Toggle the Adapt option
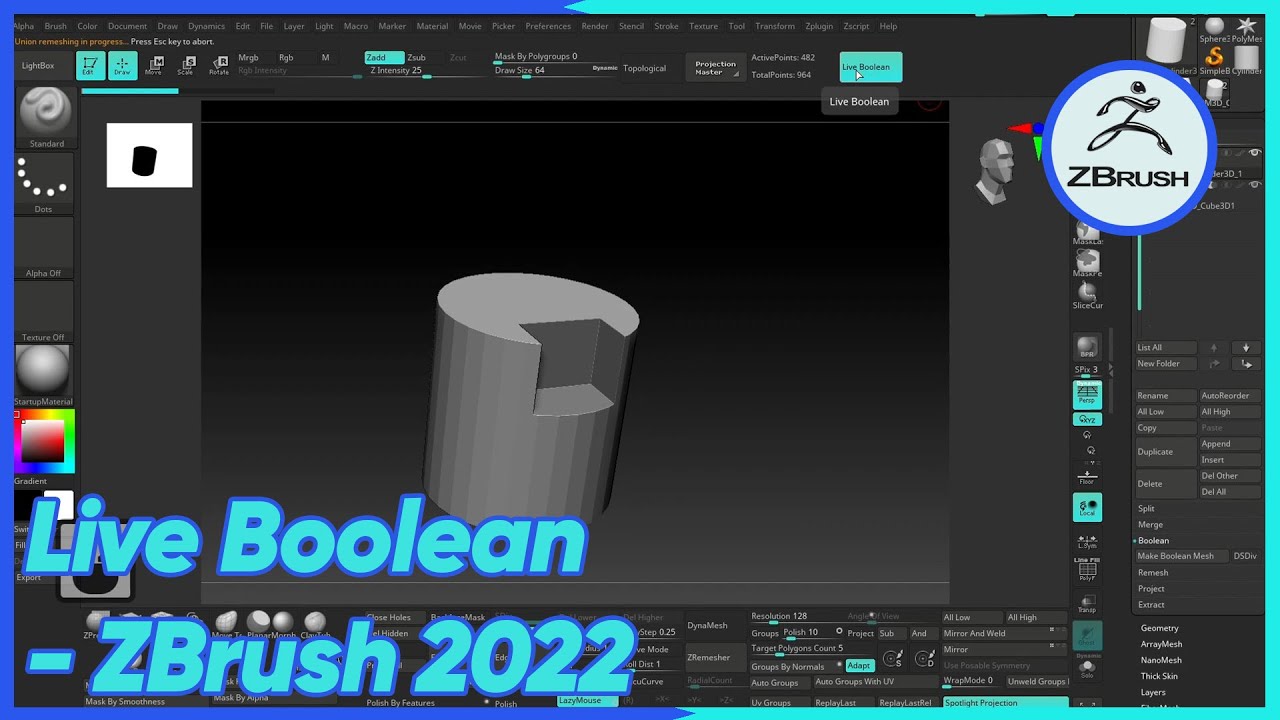1280x720 pixels. [859, 666]
